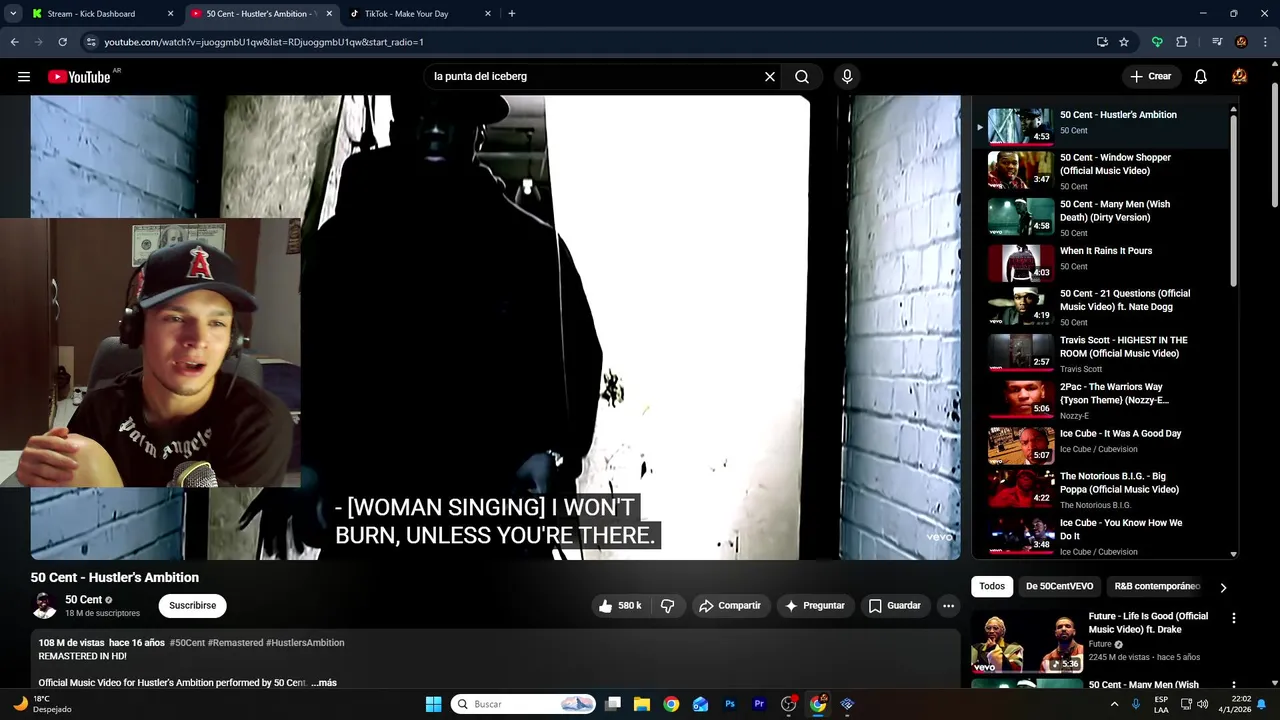The height and width of the screenshot is (720, 1280).
Task: Play 21 Questions ft. Nate Dogg
Action: point(1100,307)
